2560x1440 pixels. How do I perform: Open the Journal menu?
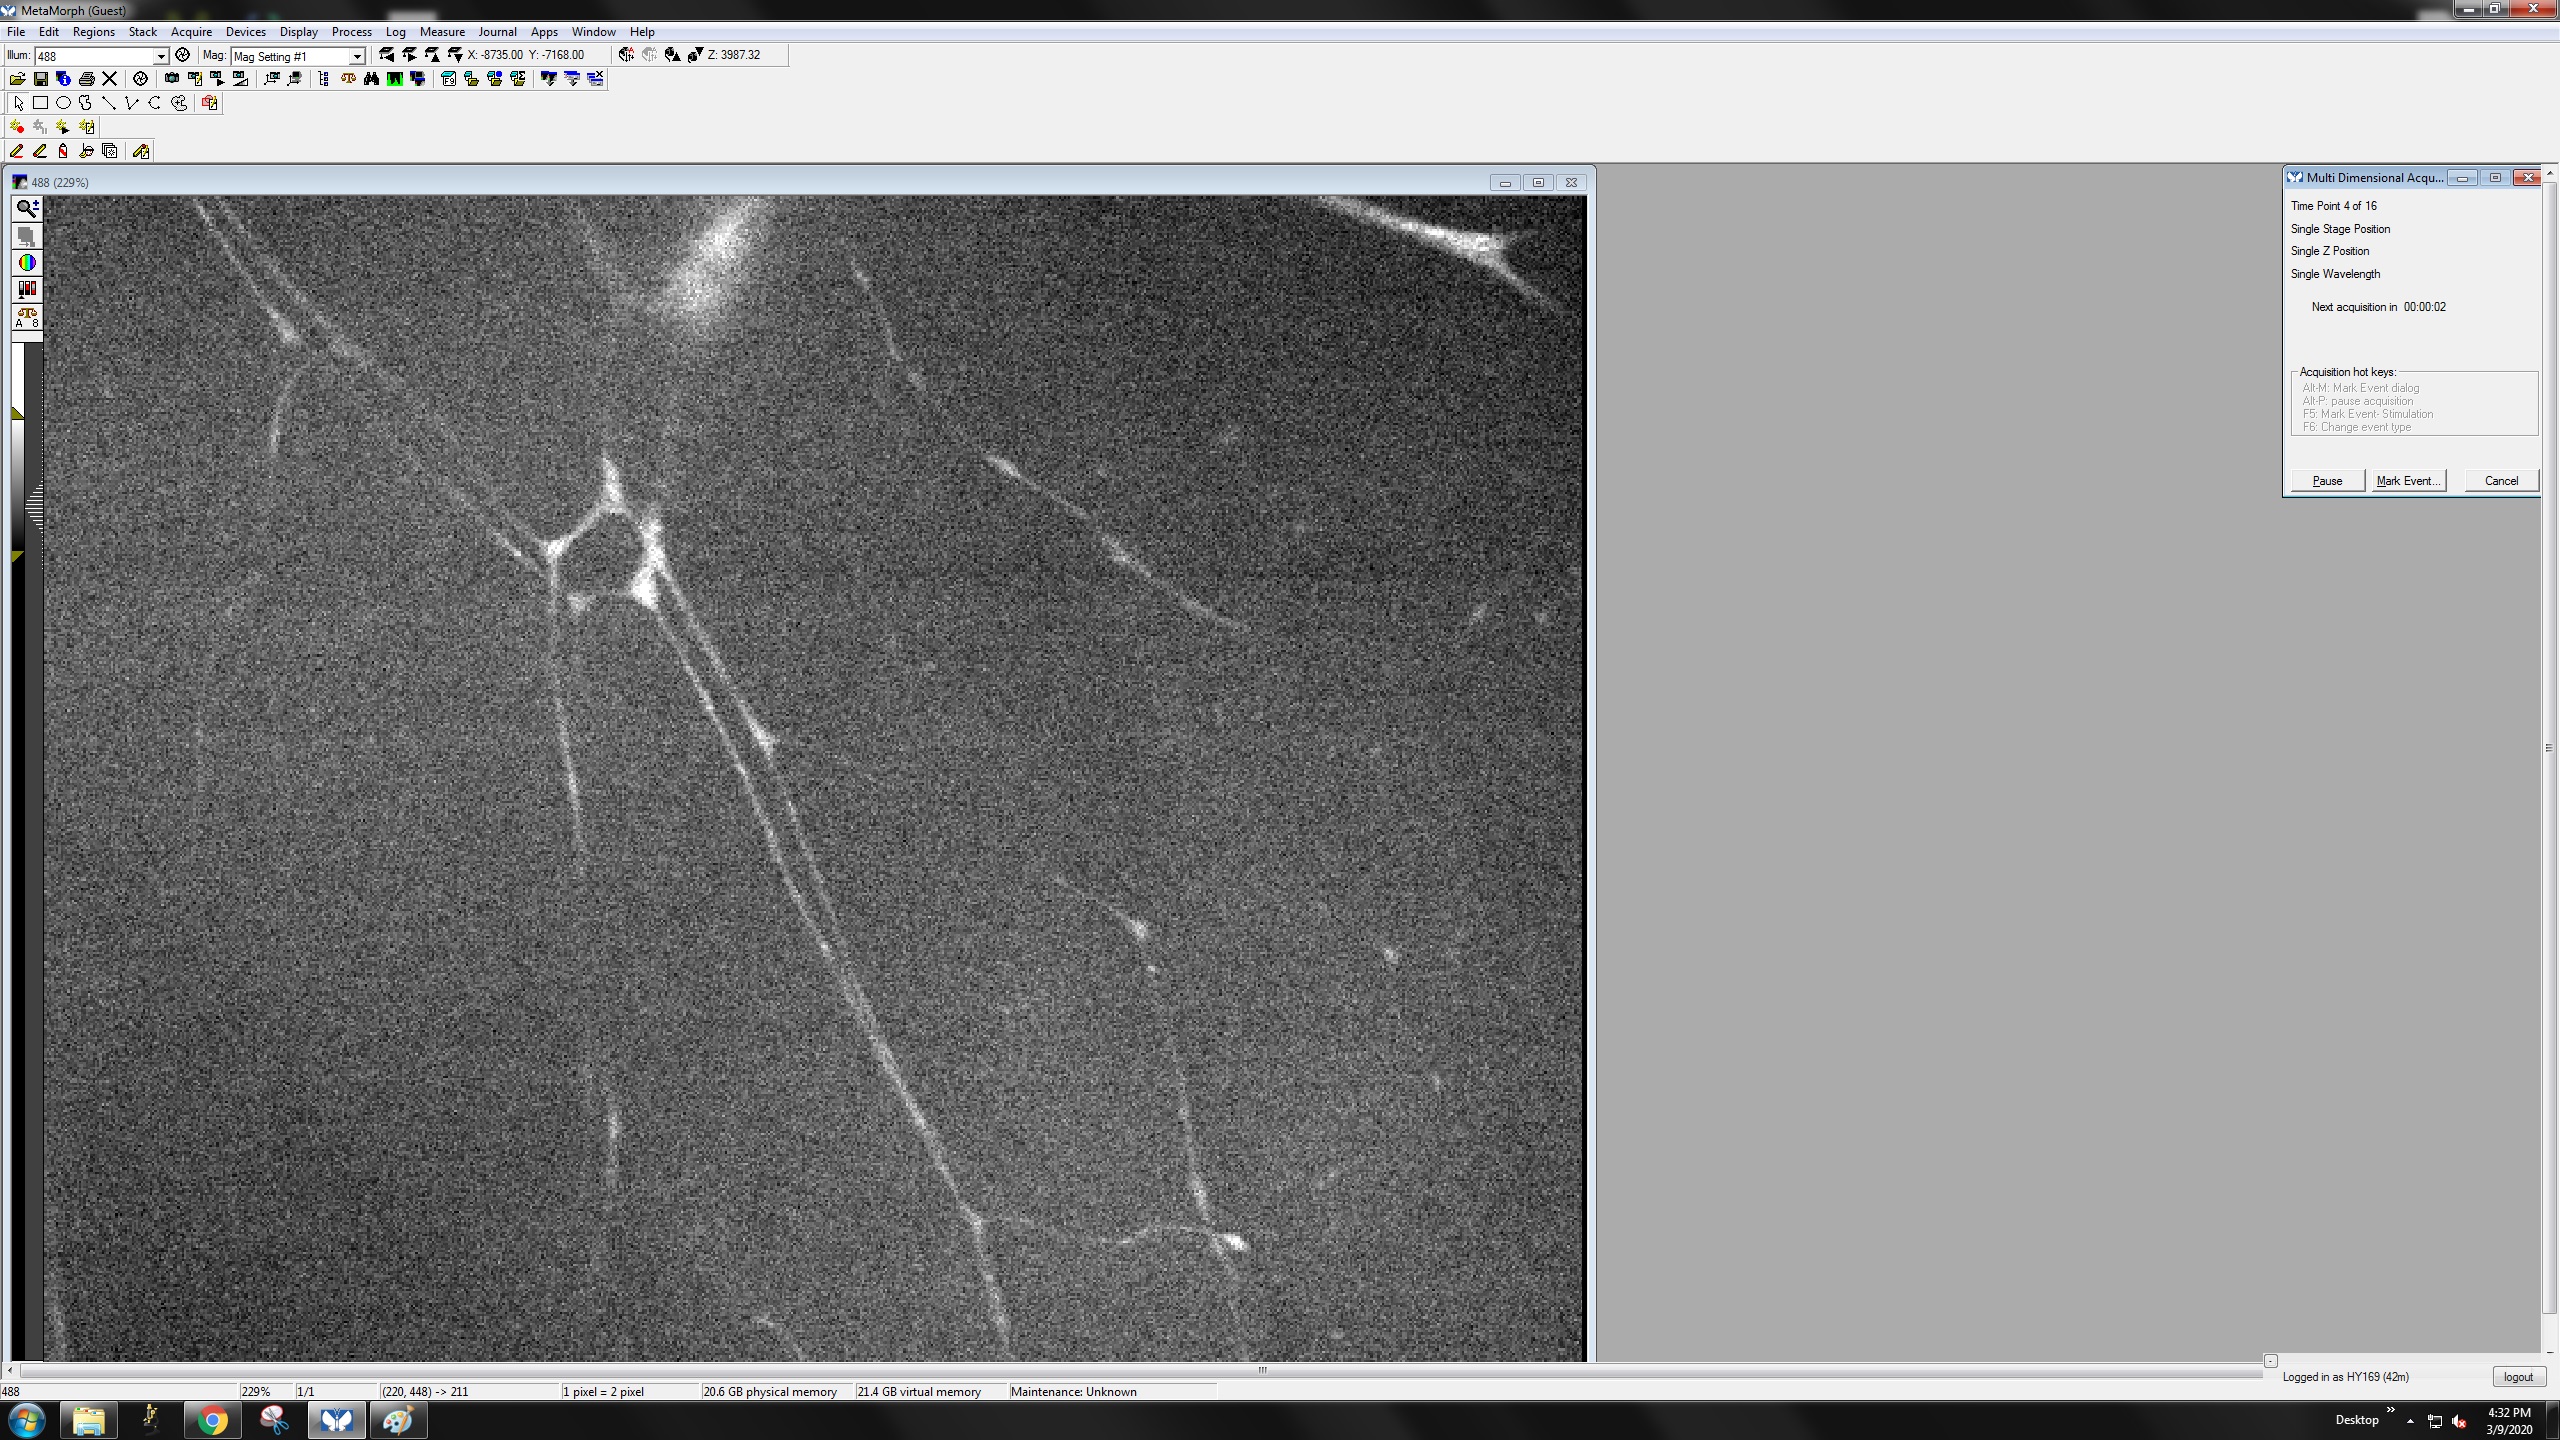497,32
